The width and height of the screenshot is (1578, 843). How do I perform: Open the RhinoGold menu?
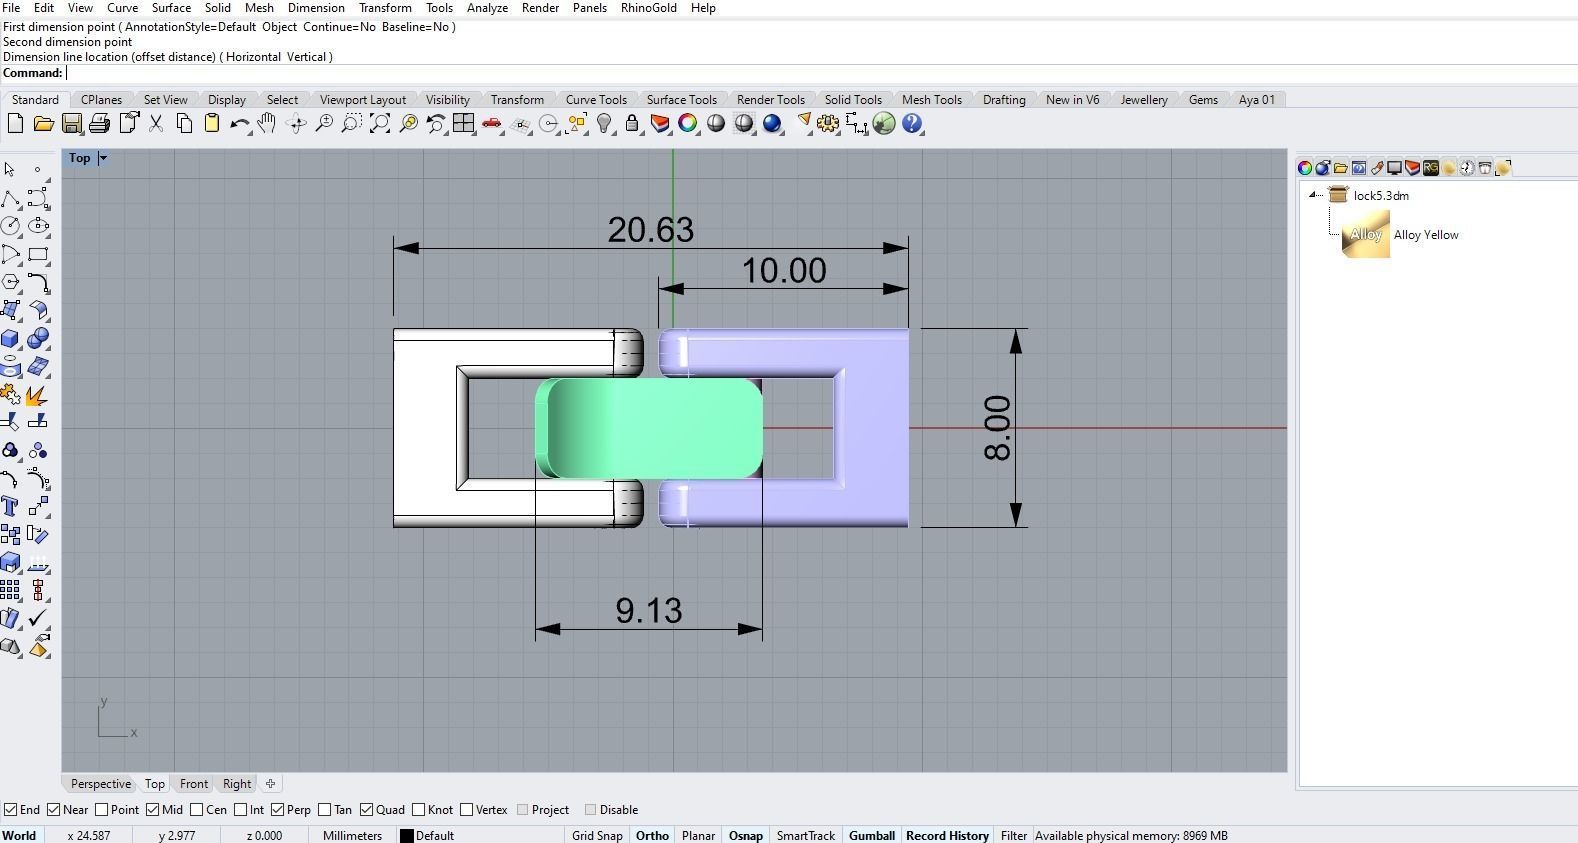648,8
